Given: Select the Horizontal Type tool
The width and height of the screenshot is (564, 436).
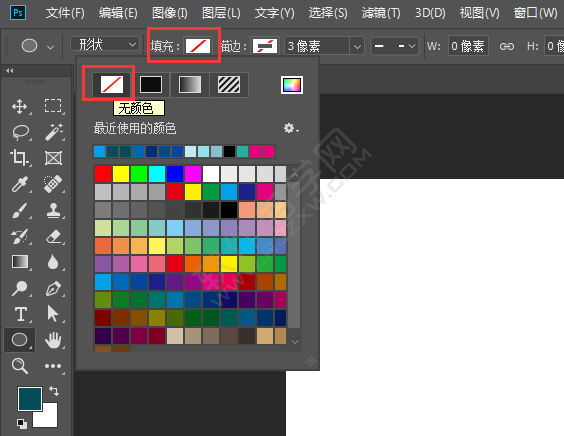Looking at the screenshot, I should click(20, 314).
